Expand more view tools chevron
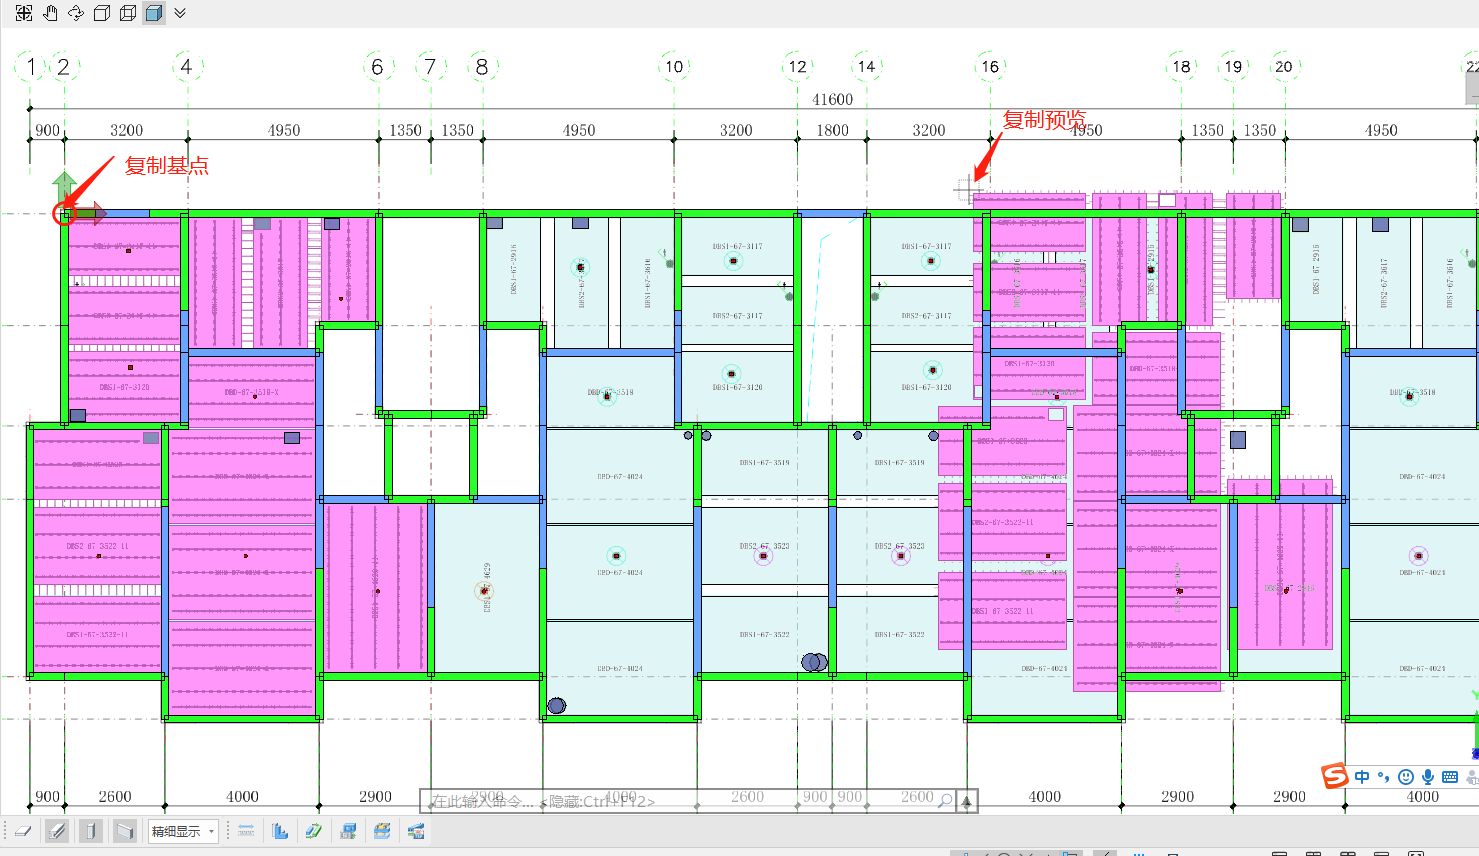The height and width of the screenshot is (856, 1479). click(x=180, y=13)
